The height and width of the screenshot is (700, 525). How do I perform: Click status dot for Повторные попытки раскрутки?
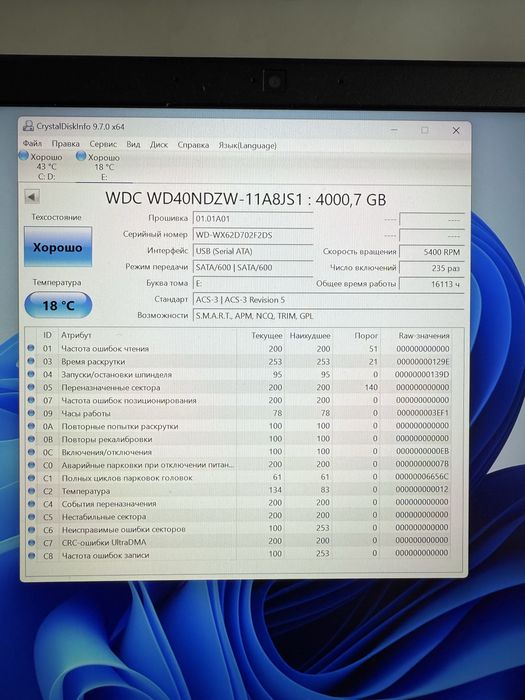tap(31, 426)
